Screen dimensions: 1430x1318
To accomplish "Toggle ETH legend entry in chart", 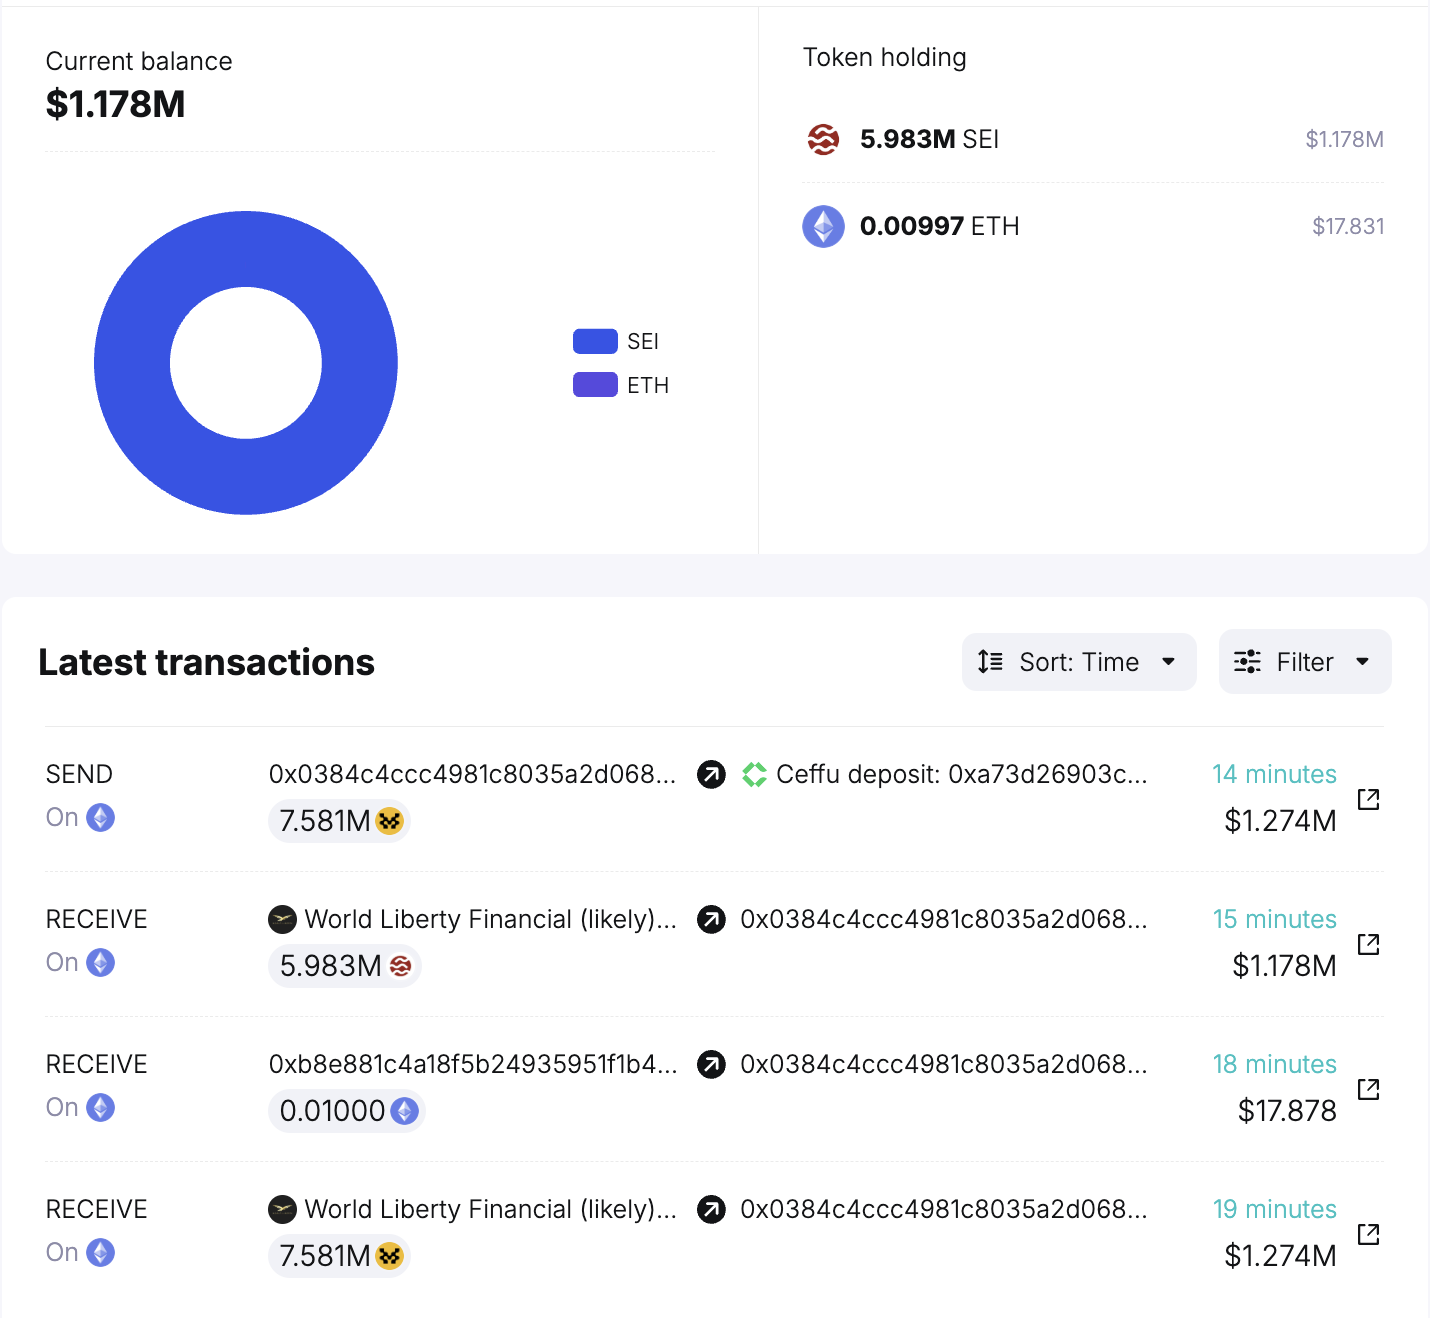I will tap(620, 385).
